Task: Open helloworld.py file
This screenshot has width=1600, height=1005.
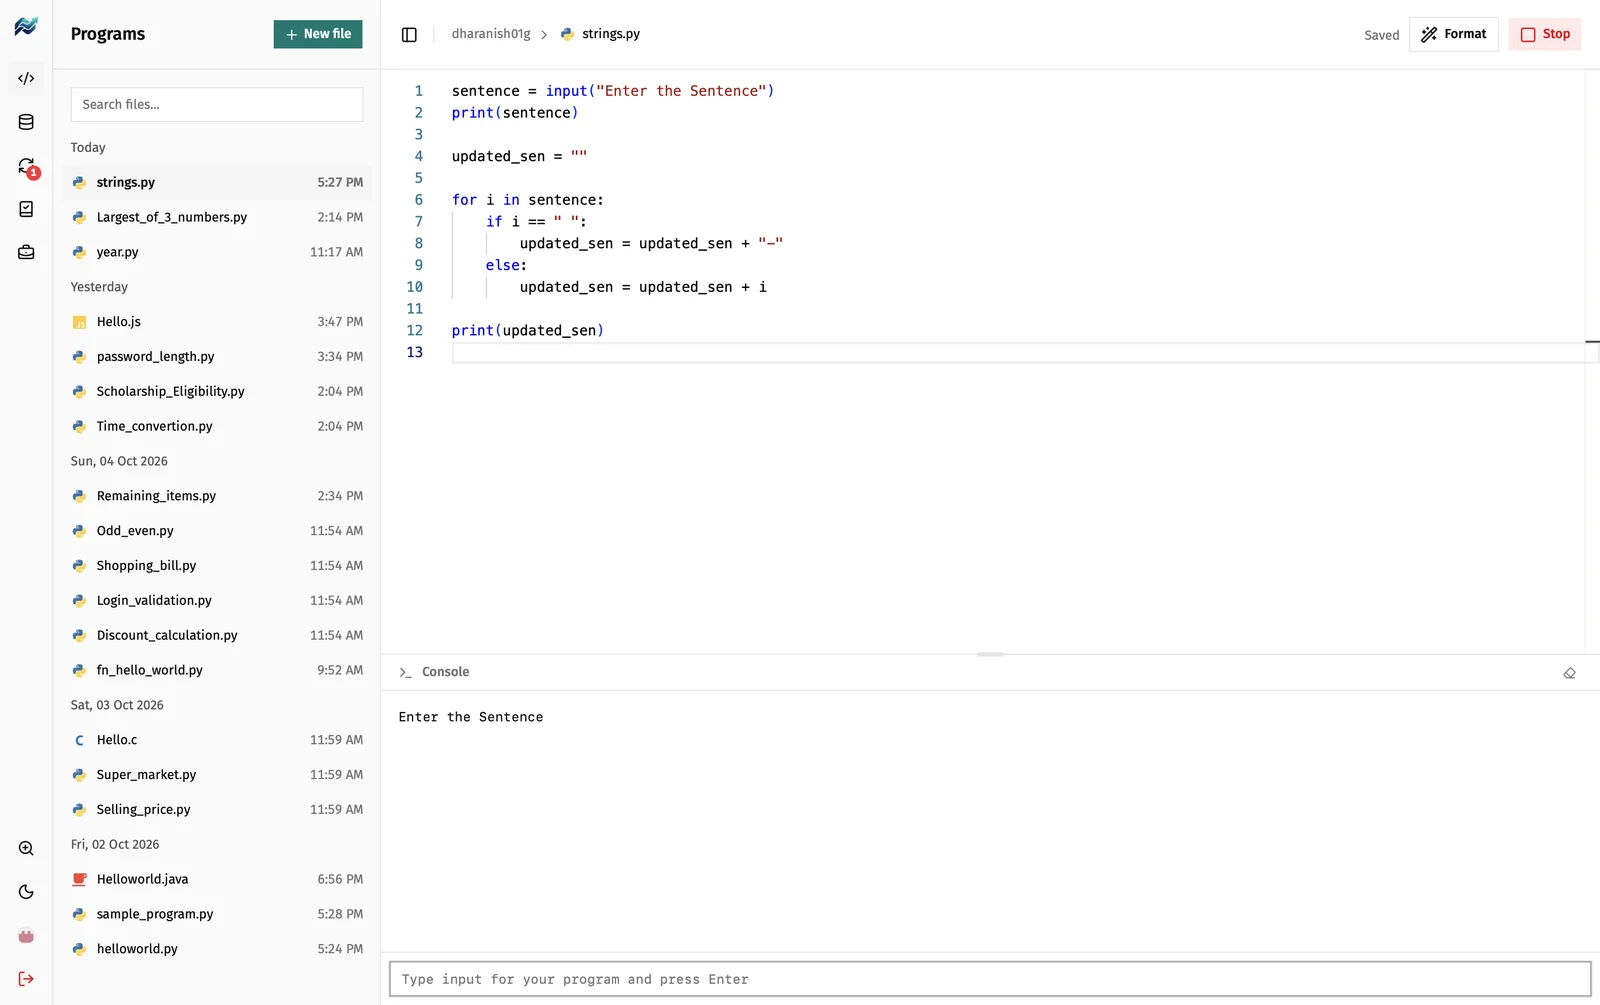Action: tap(217, 949)
